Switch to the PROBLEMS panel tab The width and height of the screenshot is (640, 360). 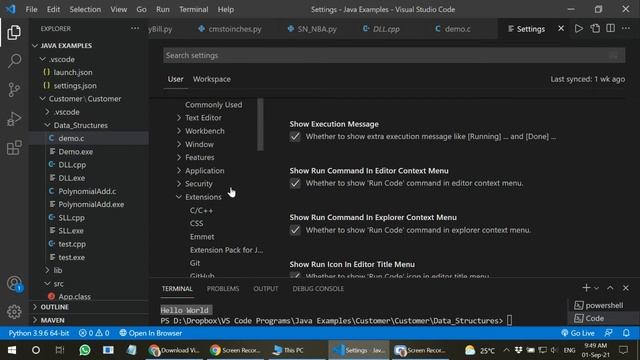[x=223, y=289]
